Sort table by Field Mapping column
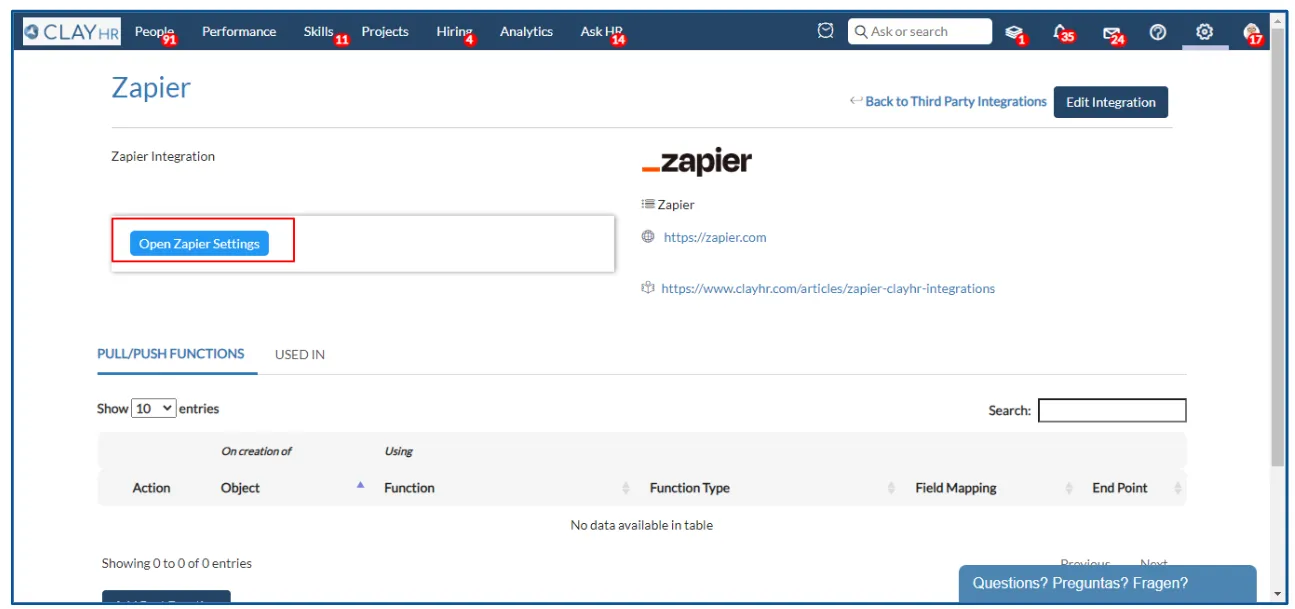 coord(993,487)
